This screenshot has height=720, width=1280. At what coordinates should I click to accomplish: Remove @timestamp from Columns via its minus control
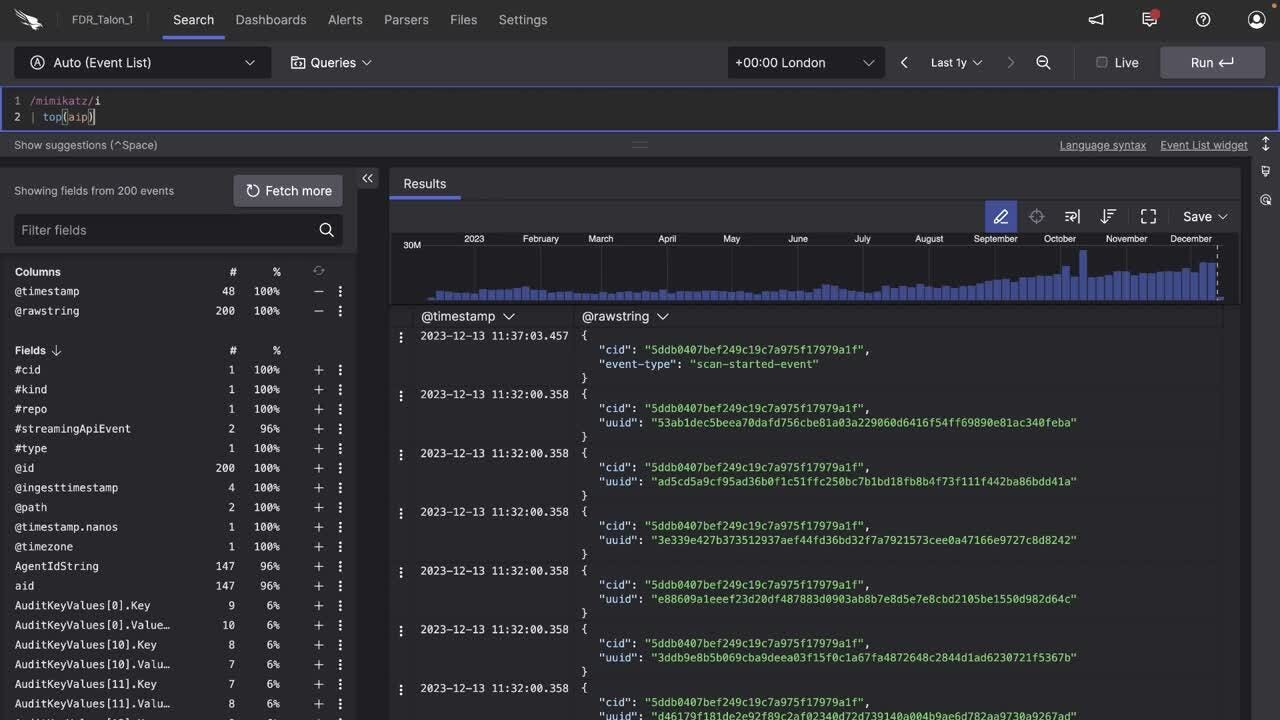coord(318,291)
